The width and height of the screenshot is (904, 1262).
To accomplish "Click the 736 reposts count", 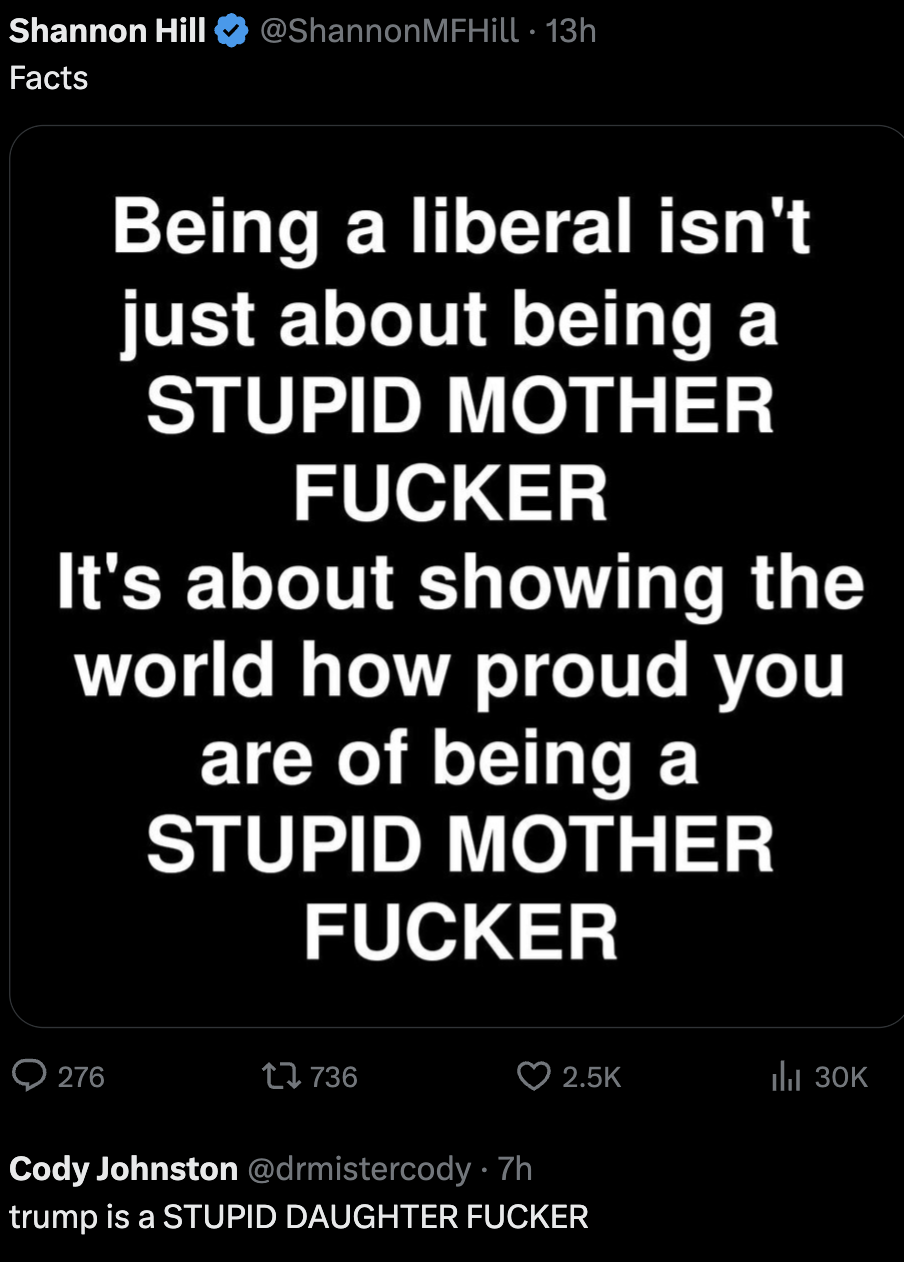I will (334, 1077).
